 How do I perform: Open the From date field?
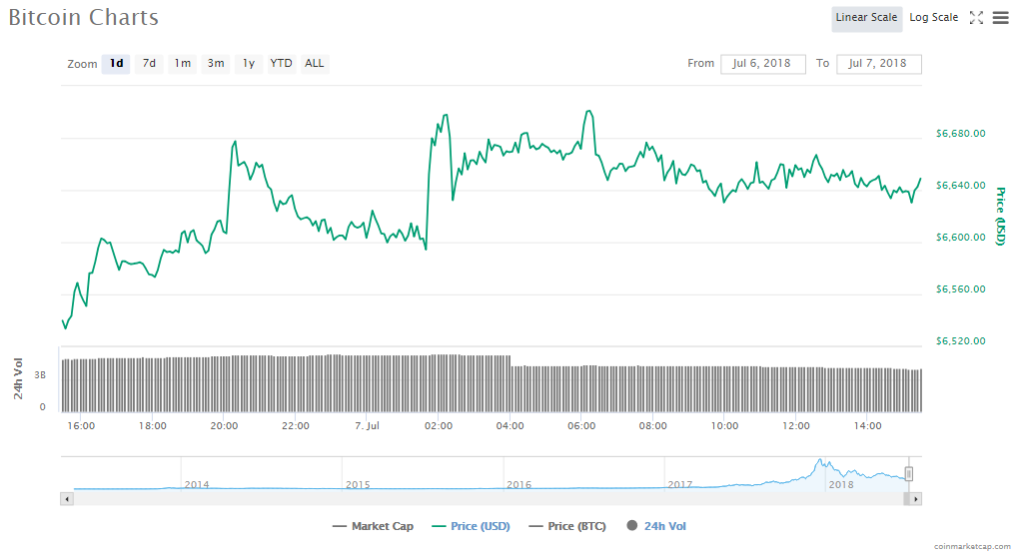[x=762, y=64]
